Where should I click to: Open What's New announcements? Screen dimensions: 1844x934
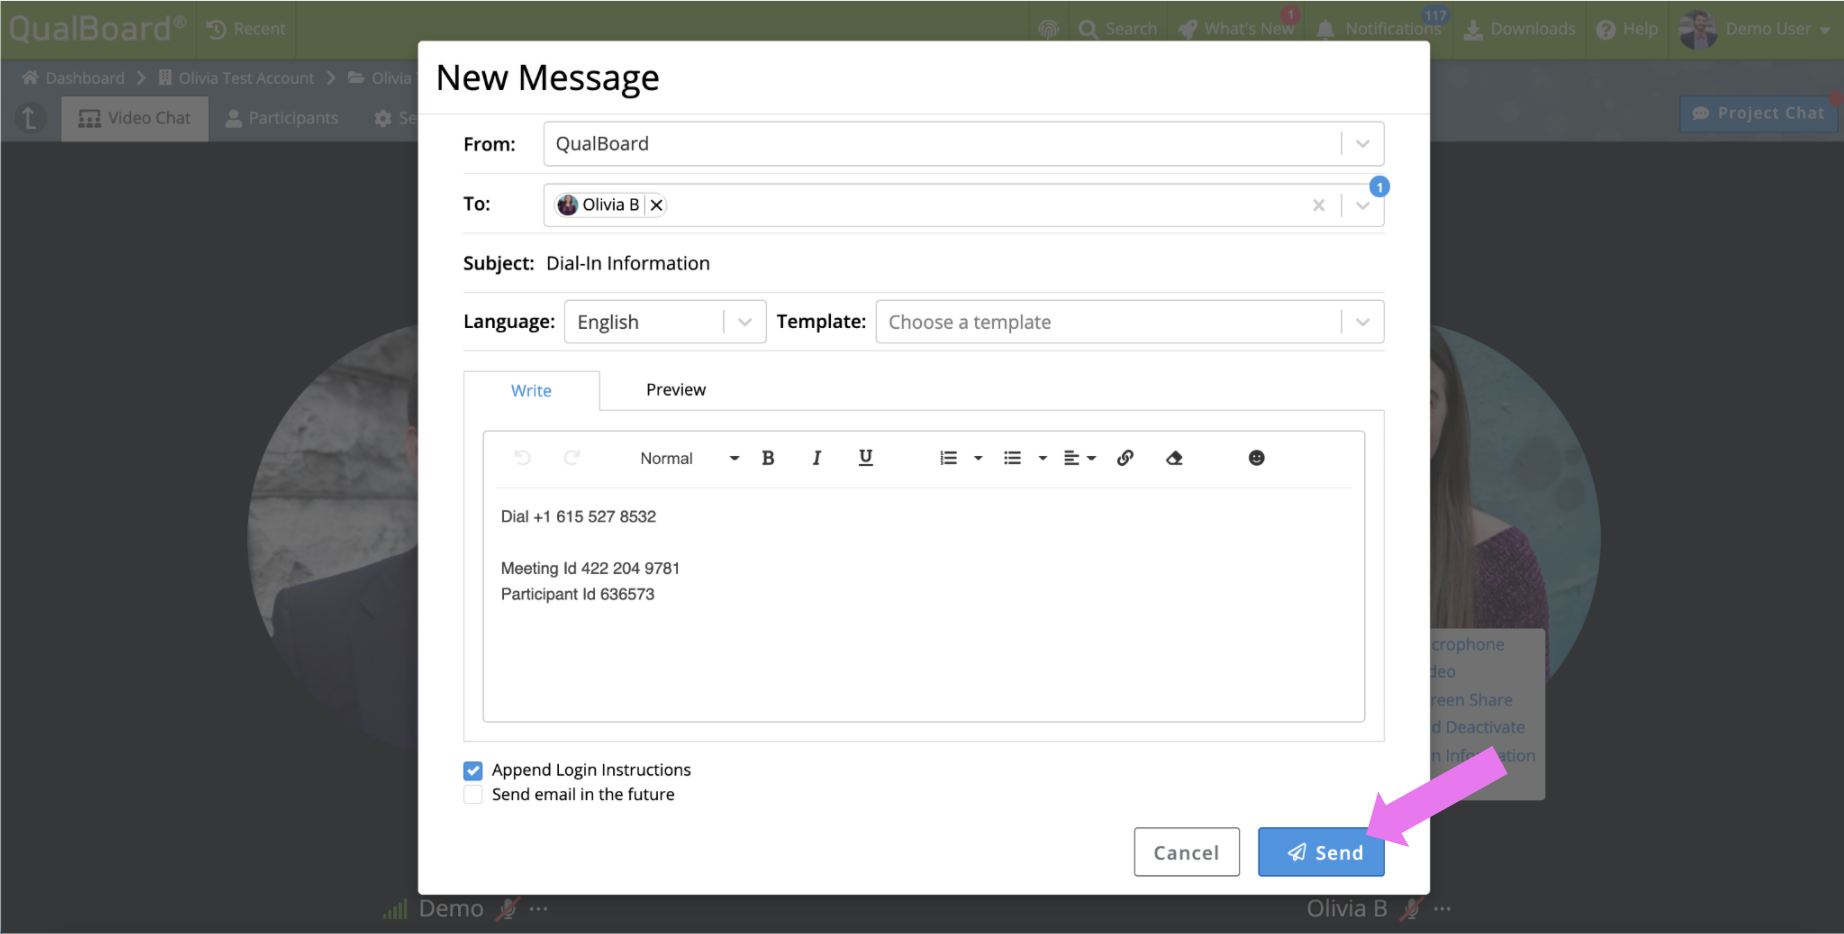(1236, 29)
